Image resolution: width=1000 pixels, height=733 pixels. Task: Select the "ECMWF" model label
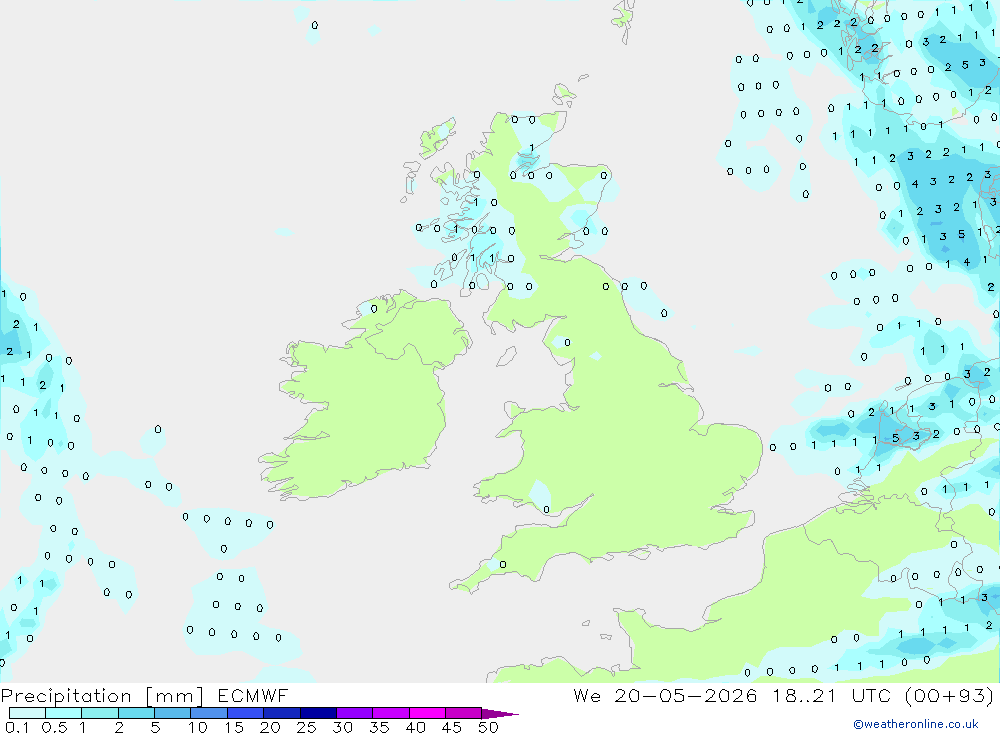click(253, 695)
